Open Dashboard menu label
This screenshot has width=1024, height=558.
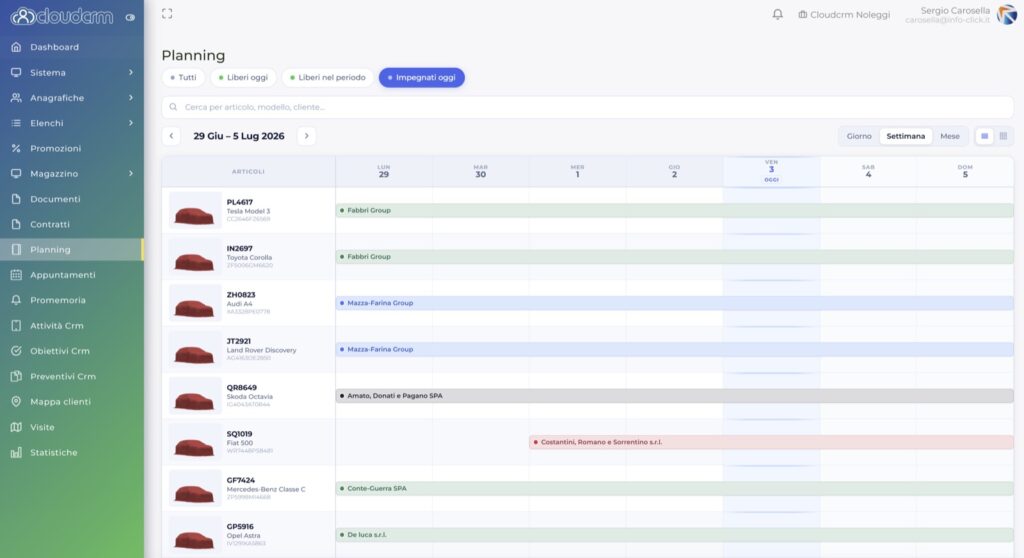click(x=54, y=47)
